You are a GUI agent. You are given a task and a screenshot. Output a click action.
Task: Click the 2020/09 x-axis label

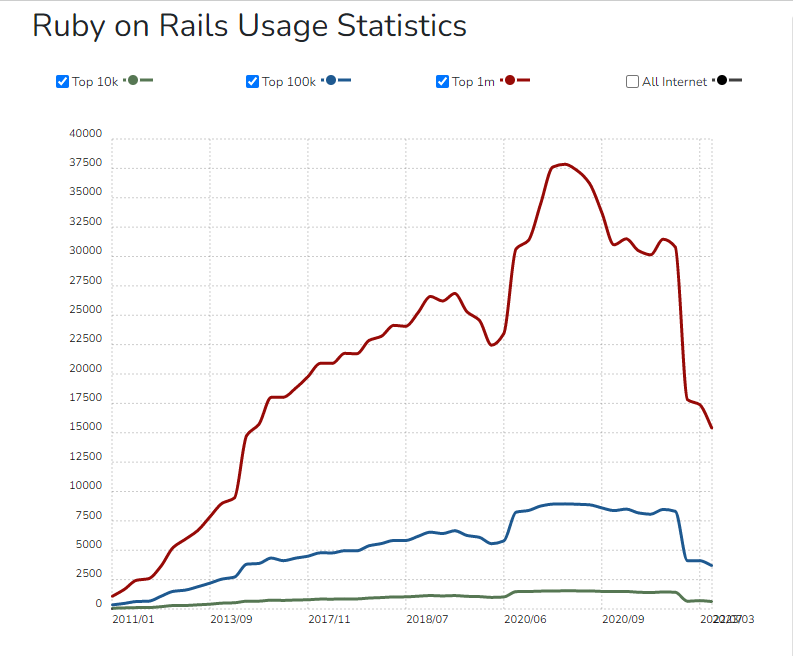point(623,620)
